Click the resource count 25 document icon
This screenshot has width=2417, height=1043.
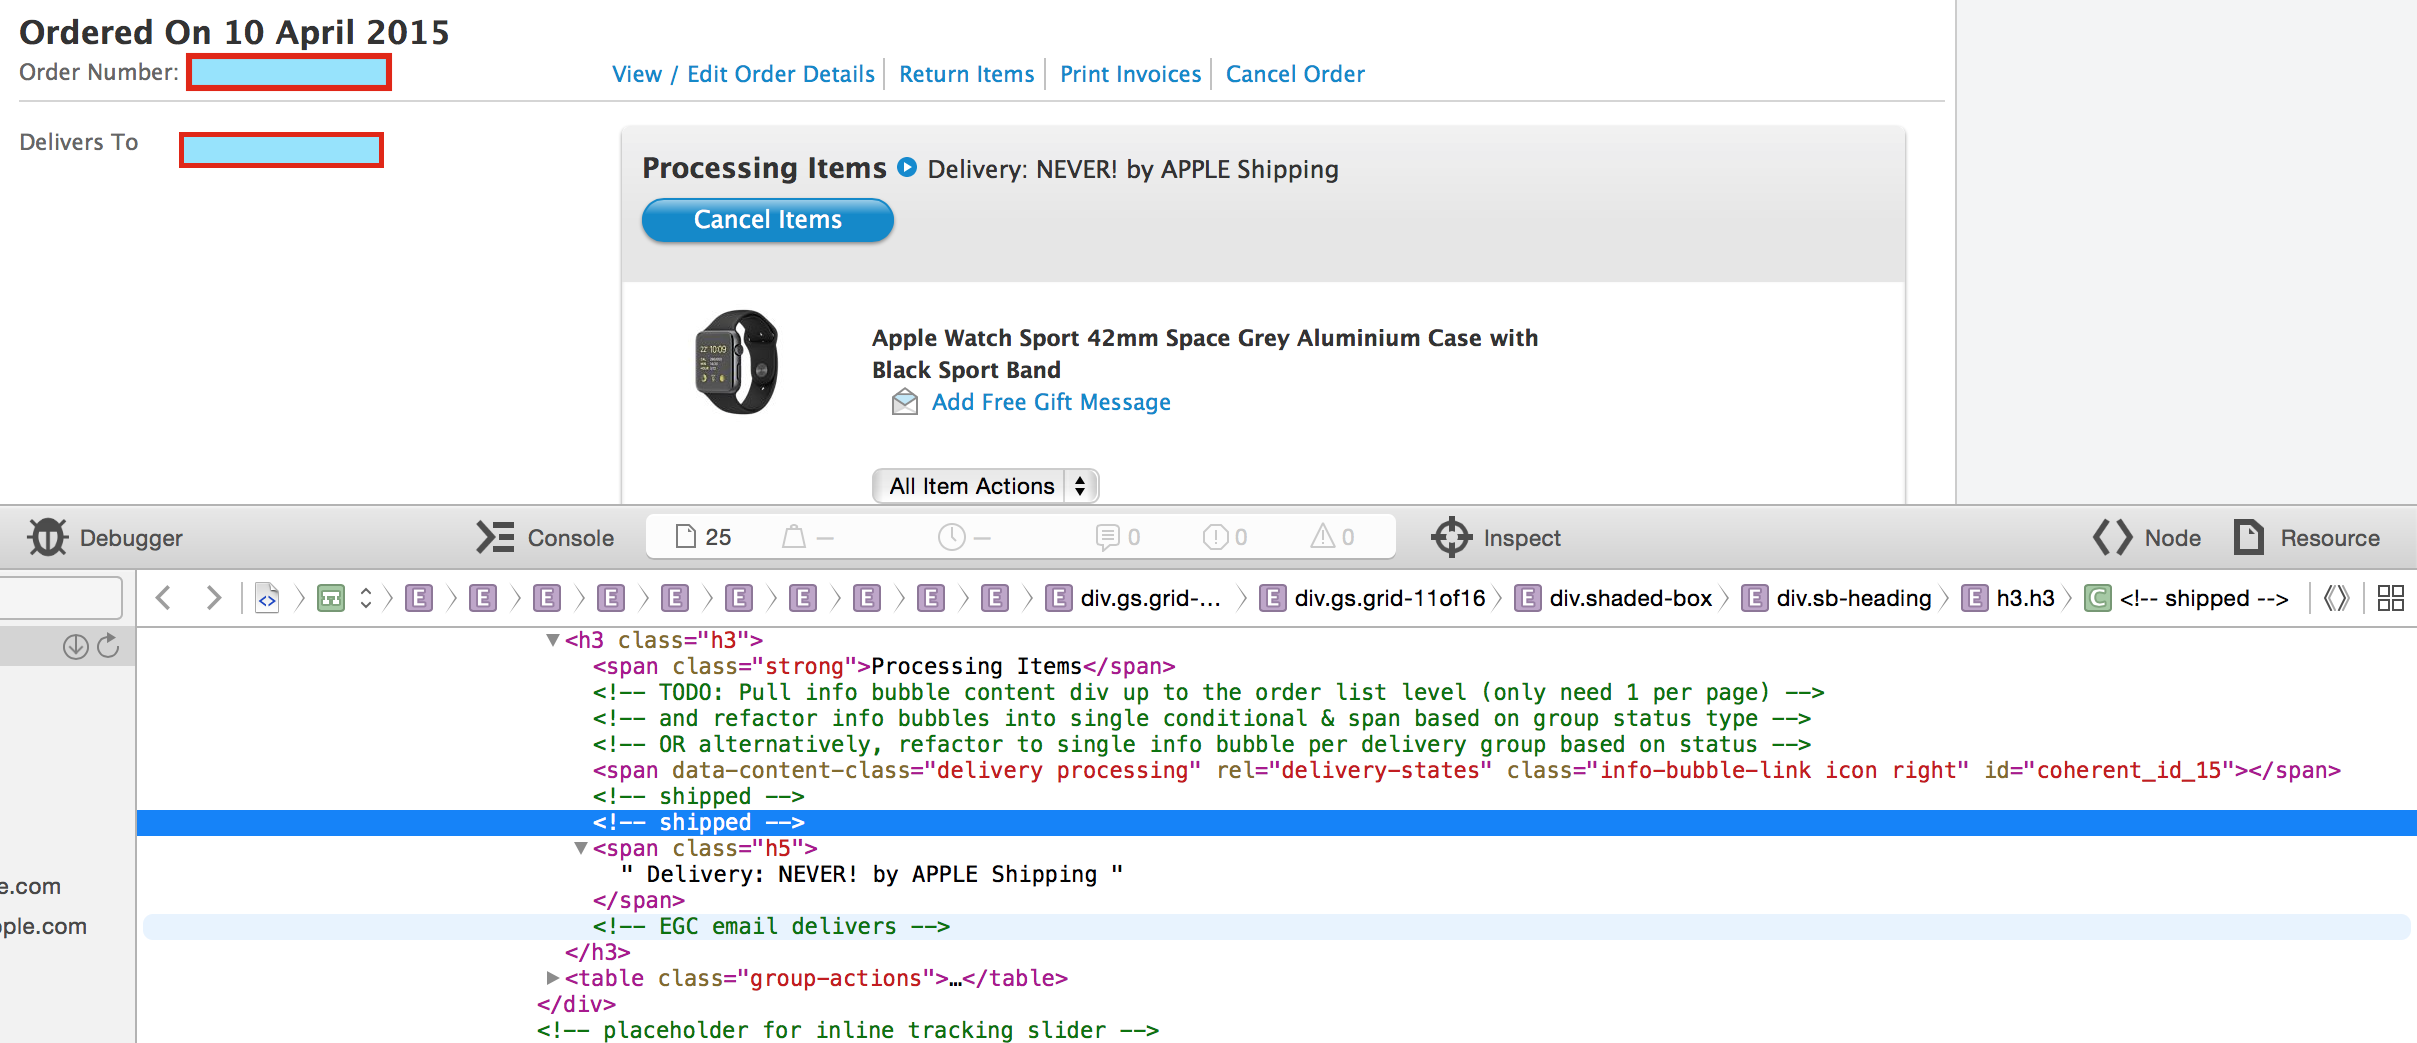click(x=685, y=537)
